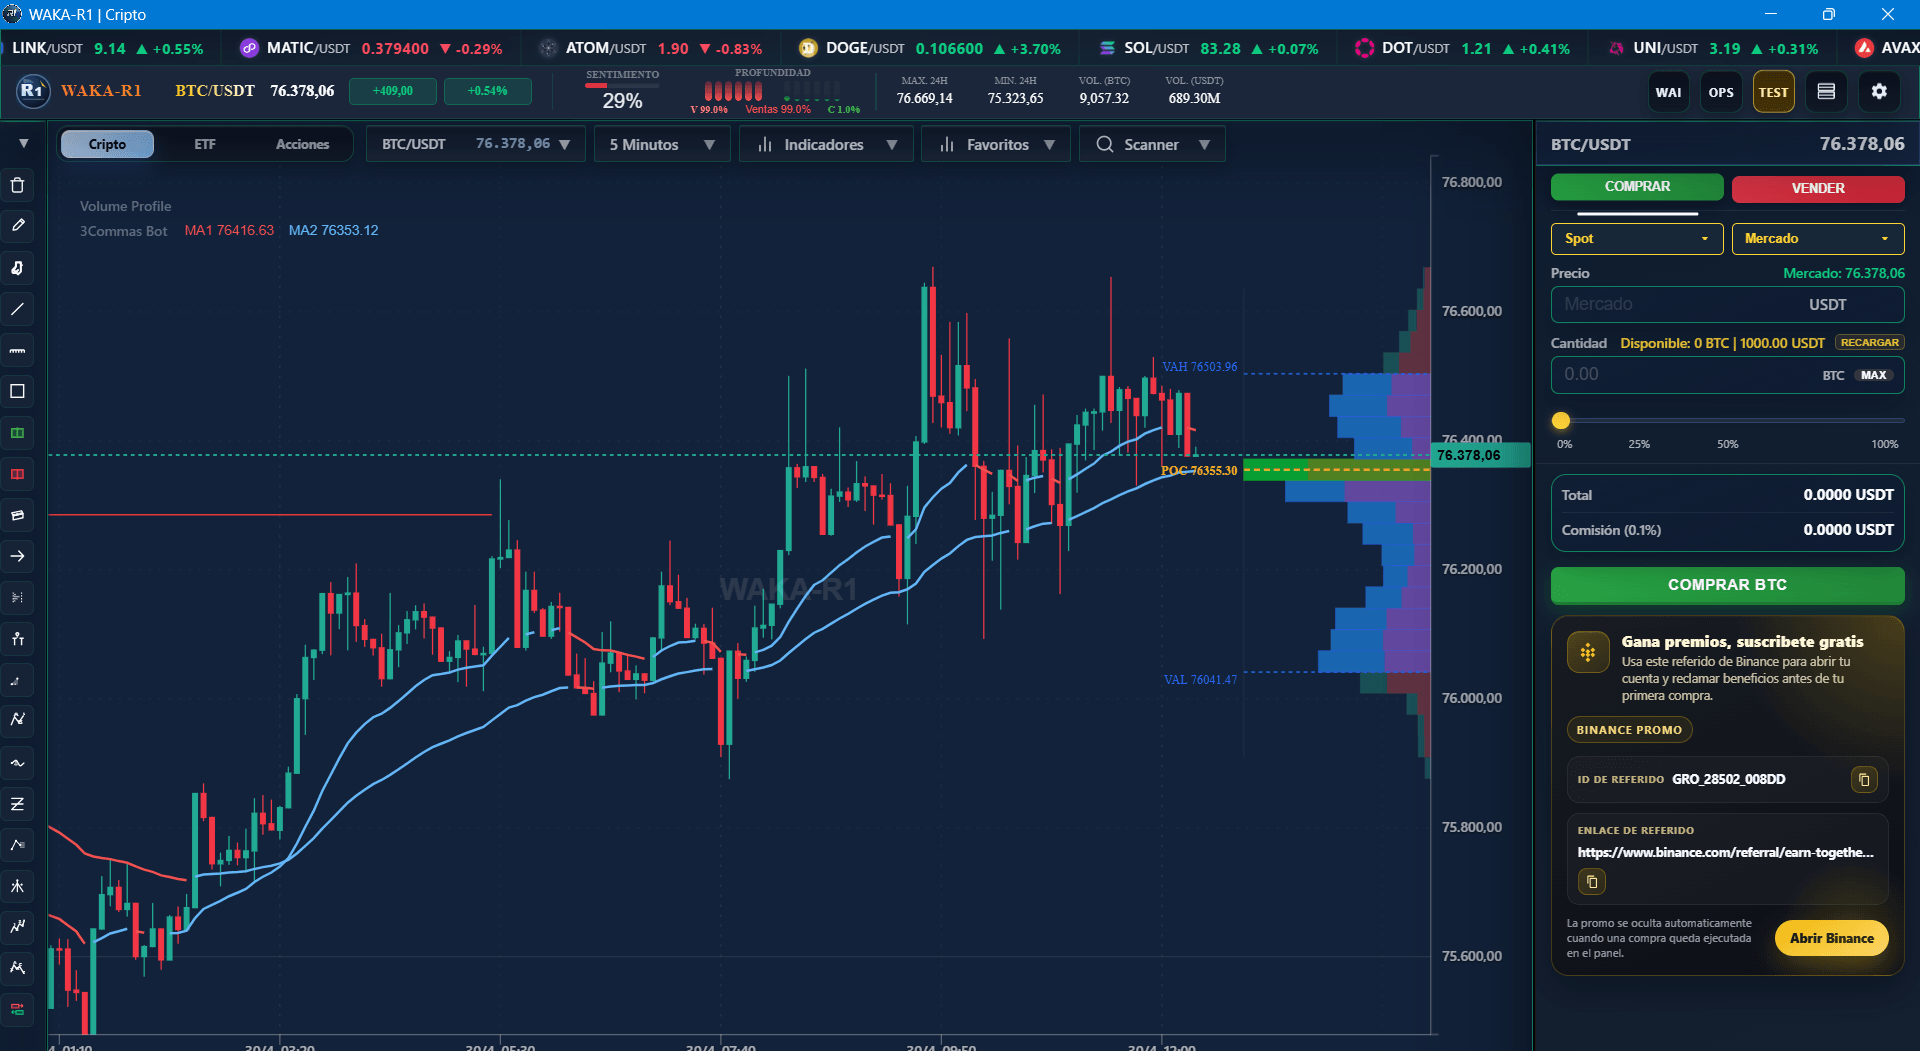Click the LINK/USDT ticker entry

coord(107,48)
